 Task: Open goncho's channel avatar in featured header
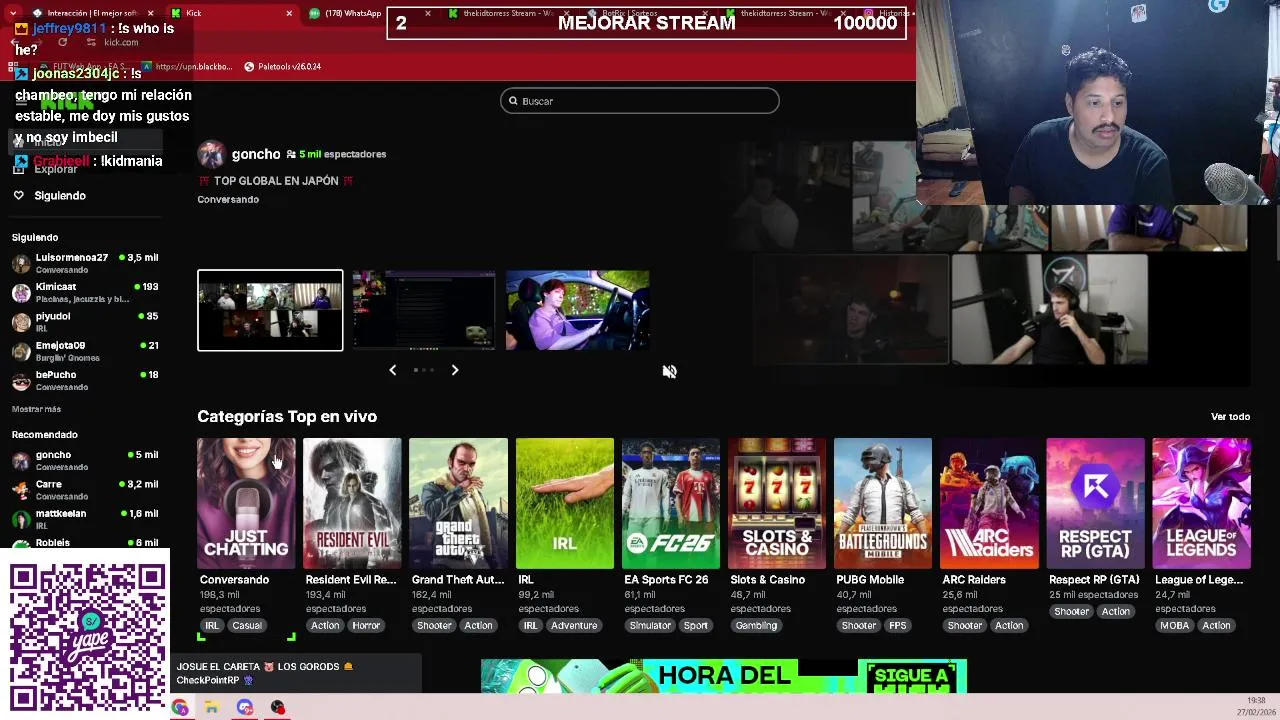[211, 154]
